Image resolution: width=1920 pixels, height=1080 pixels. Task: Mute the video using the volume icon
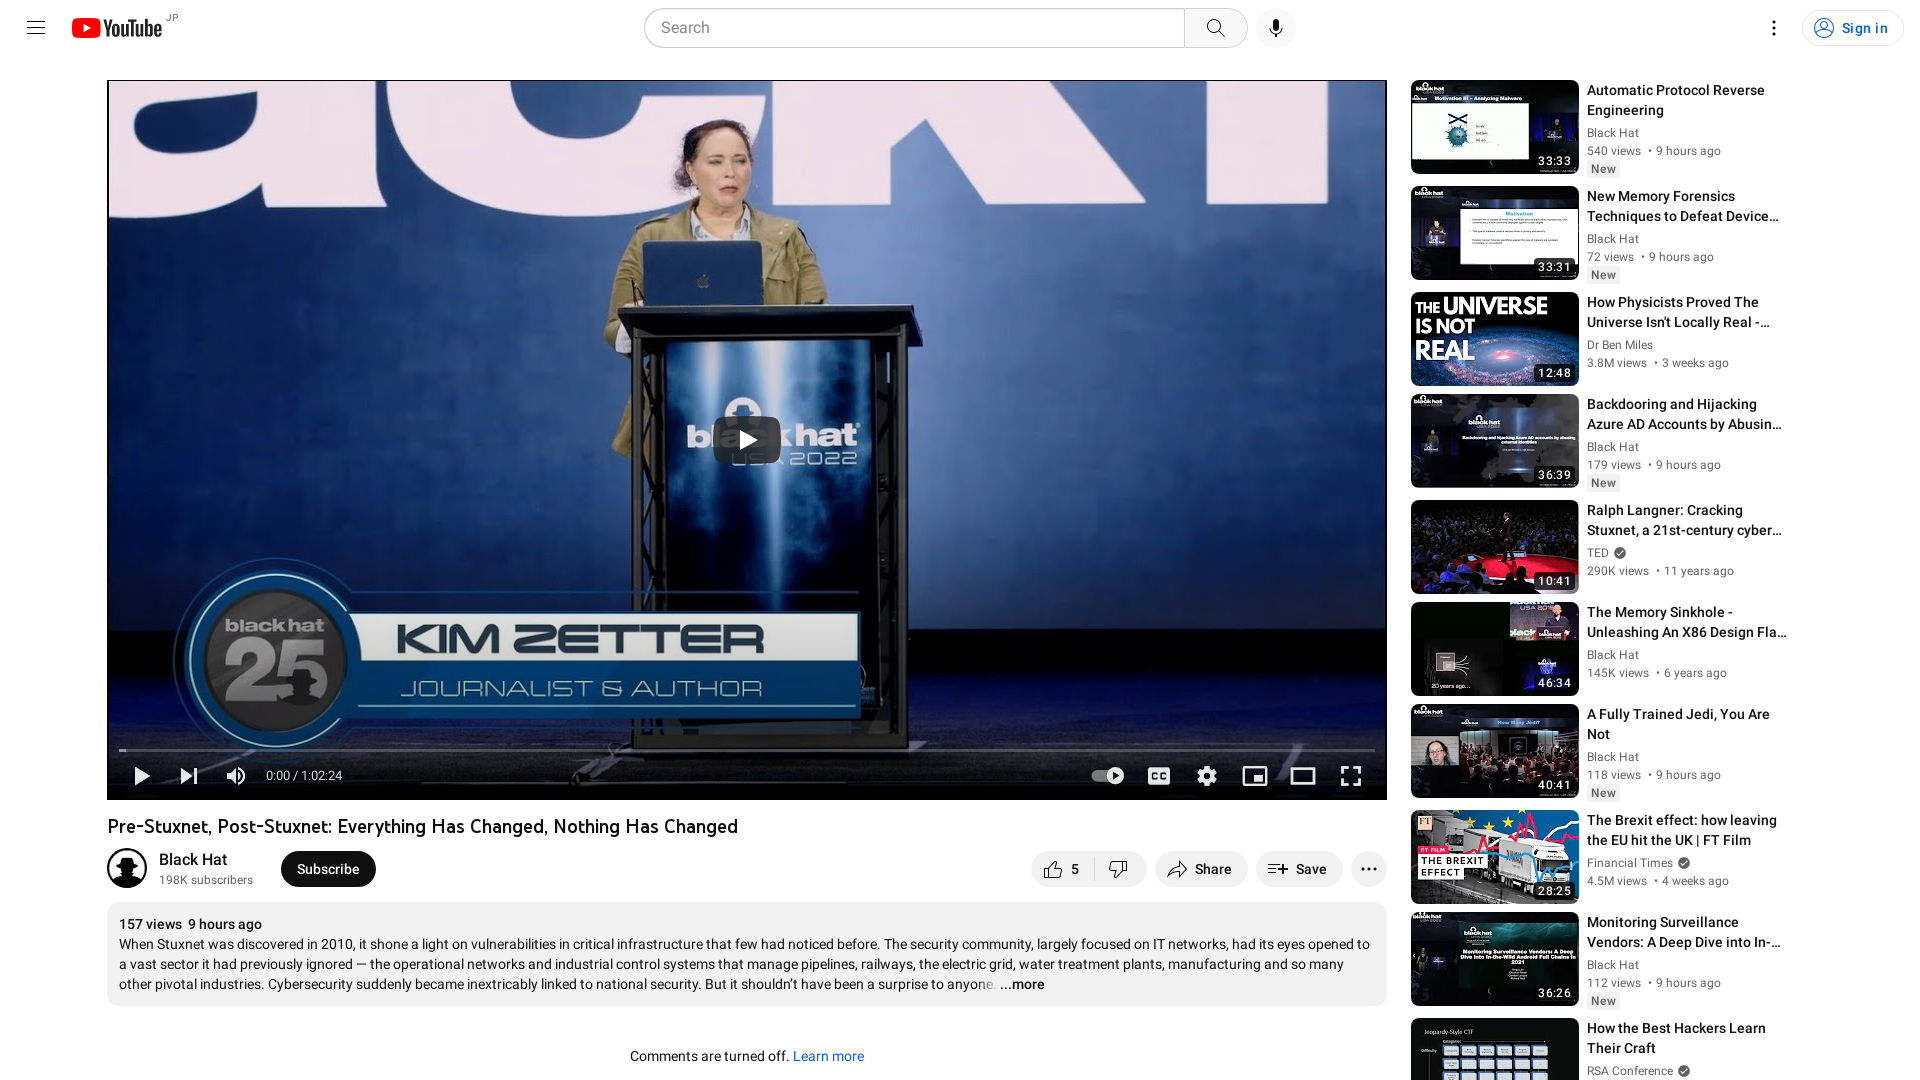coord(235,776)
